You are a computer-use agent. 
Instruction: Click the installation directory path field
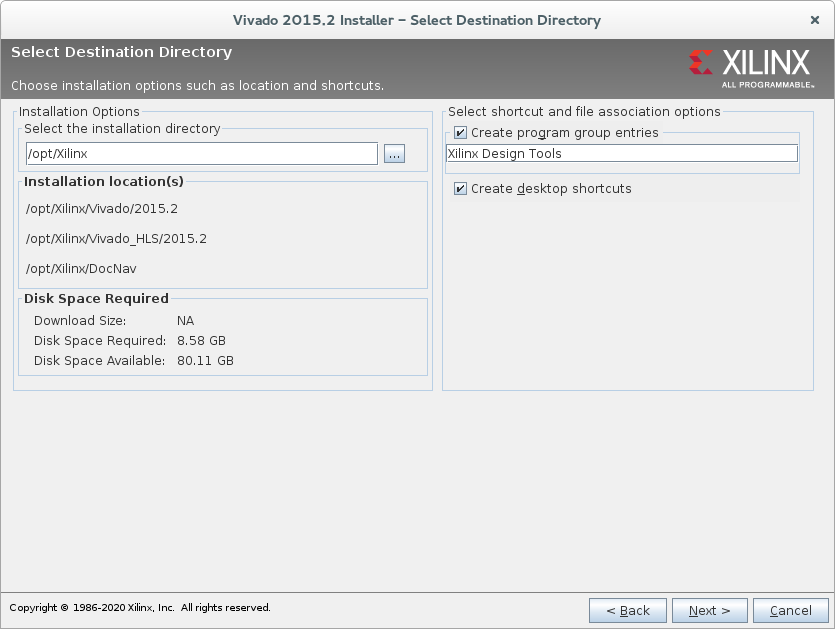point(202,153)
